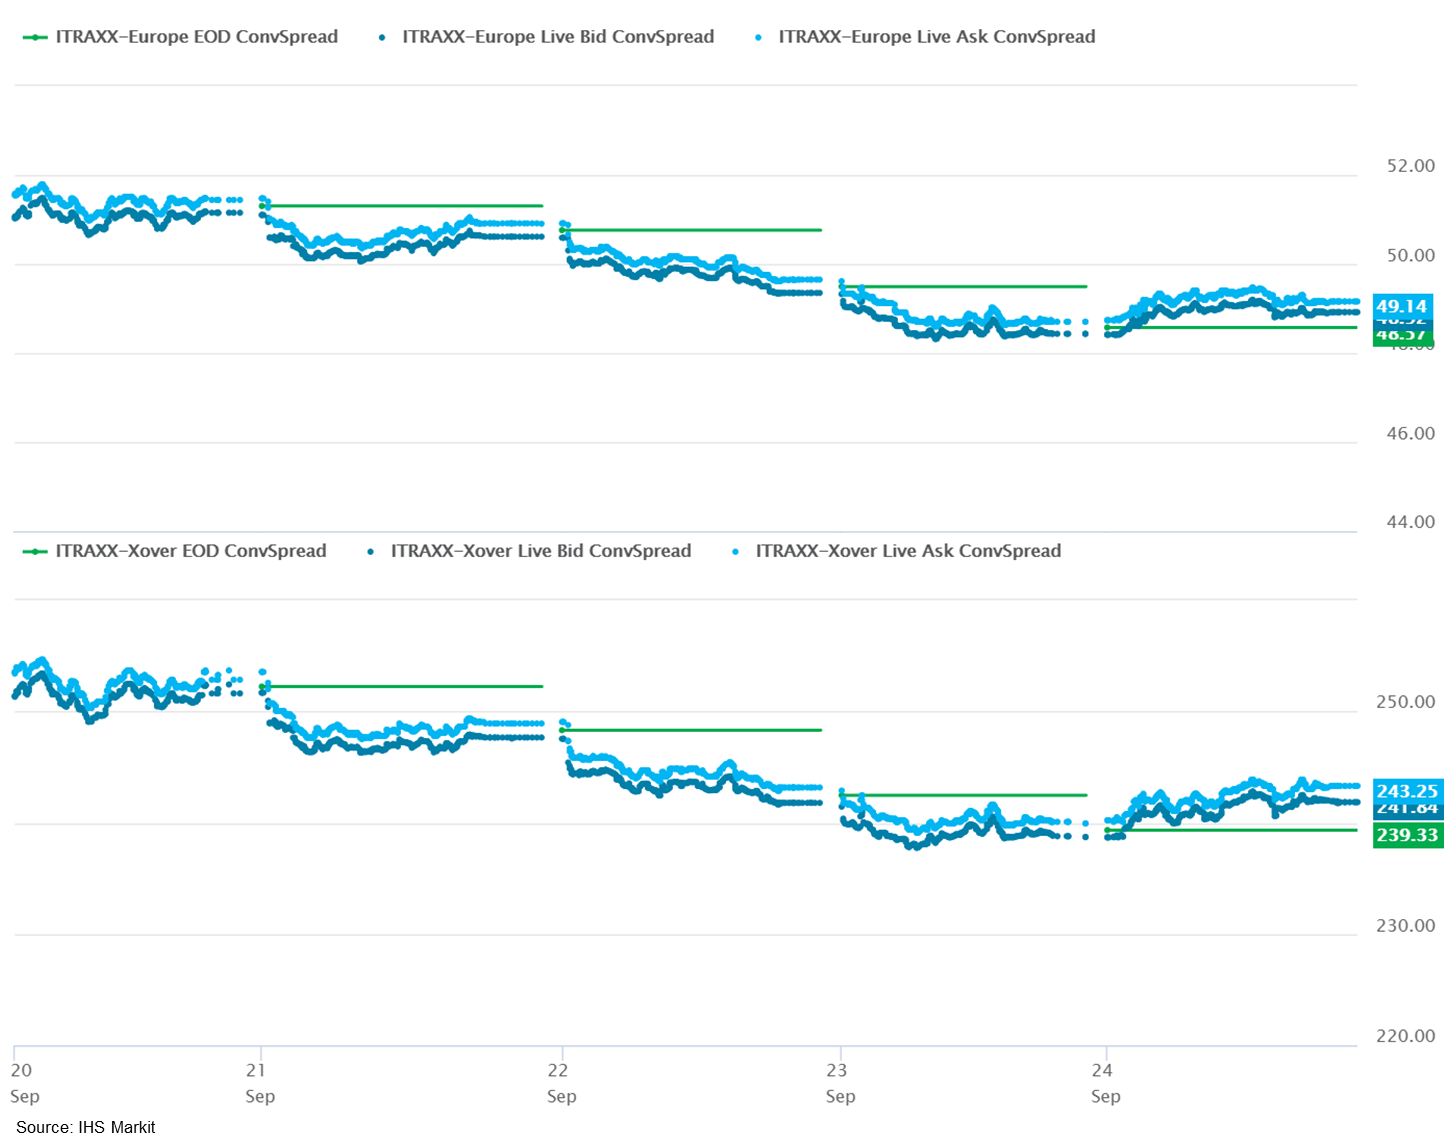Toggle the ITRAXX-Europe EOD ConvSpread series label
Image resolution: width=1450 pixels, height=1147 pixels.
[x=197, y=37]
